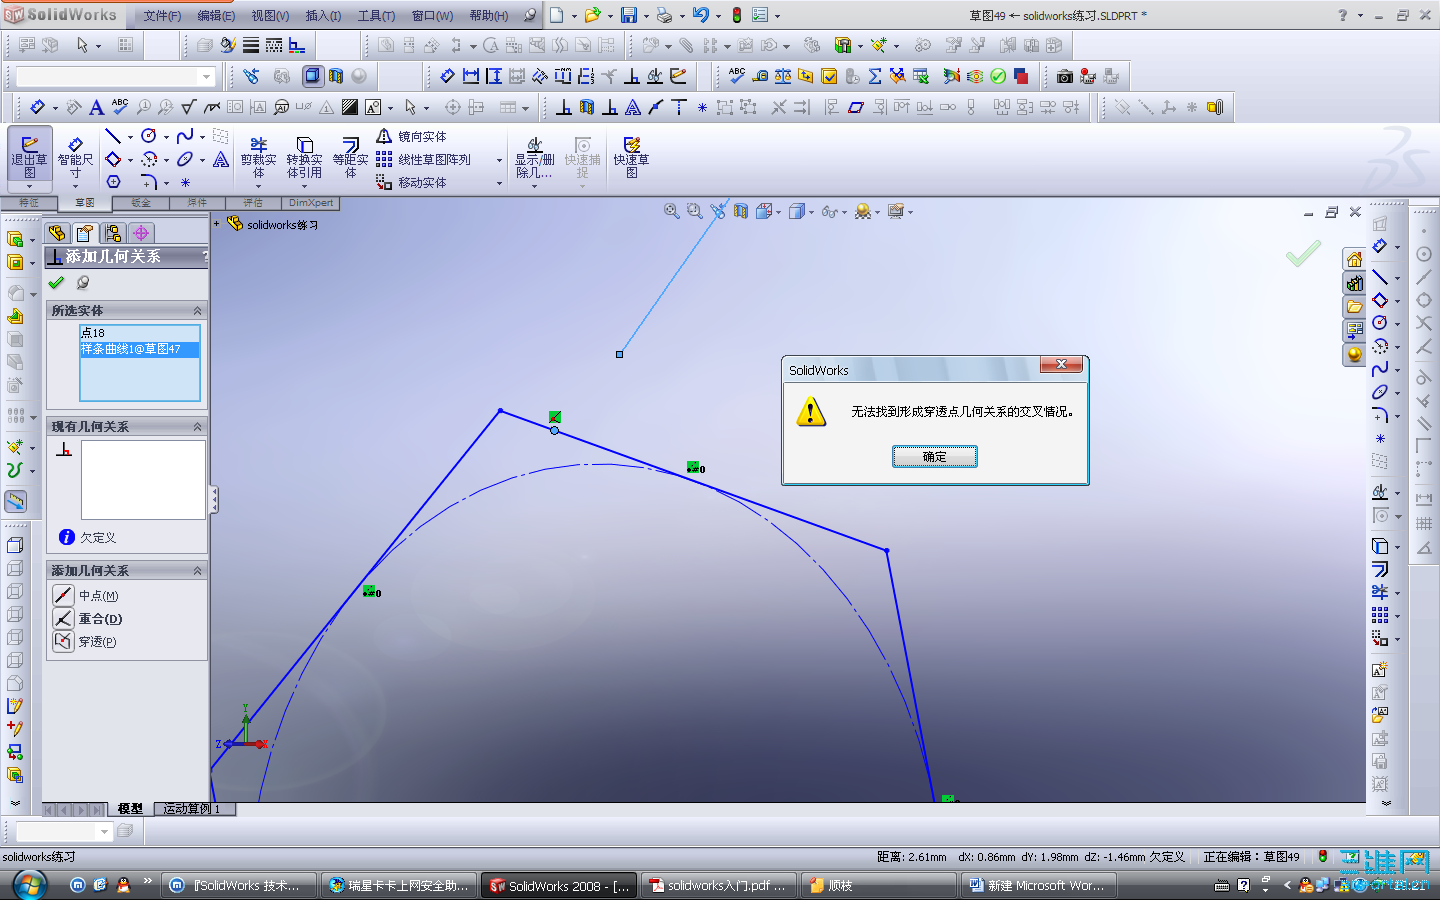
Task: Open the PropertyManager tab
Action: pos(85,233)
